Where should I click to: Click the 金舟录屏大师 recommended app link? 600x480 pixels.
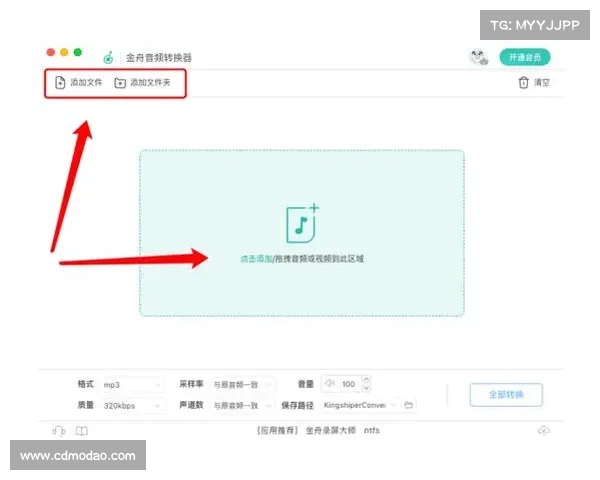pos(330,430)
